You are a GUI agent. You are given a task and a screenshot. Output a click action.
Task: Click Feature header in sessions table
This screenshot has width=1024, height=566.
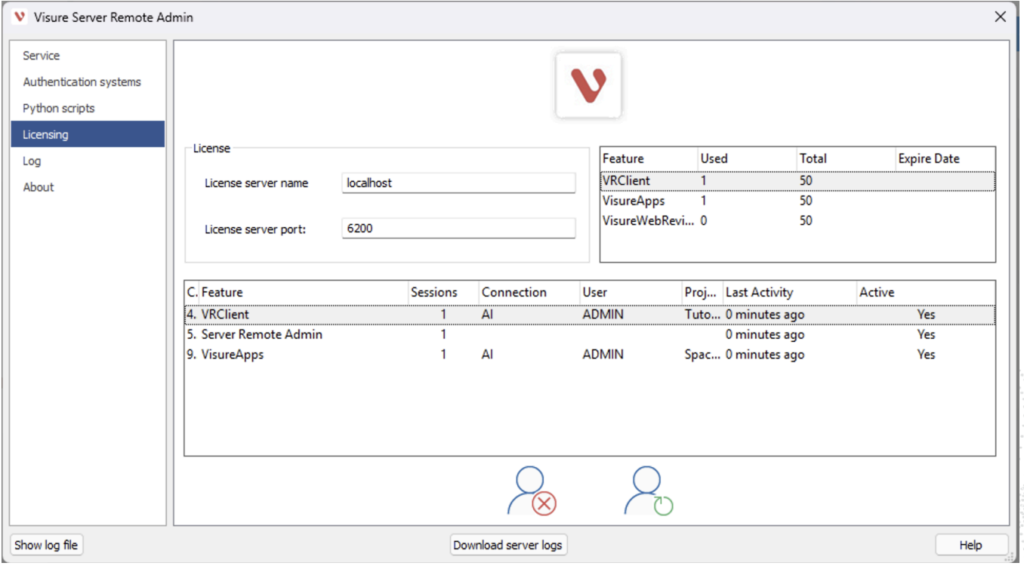click(x=304, y=292)
